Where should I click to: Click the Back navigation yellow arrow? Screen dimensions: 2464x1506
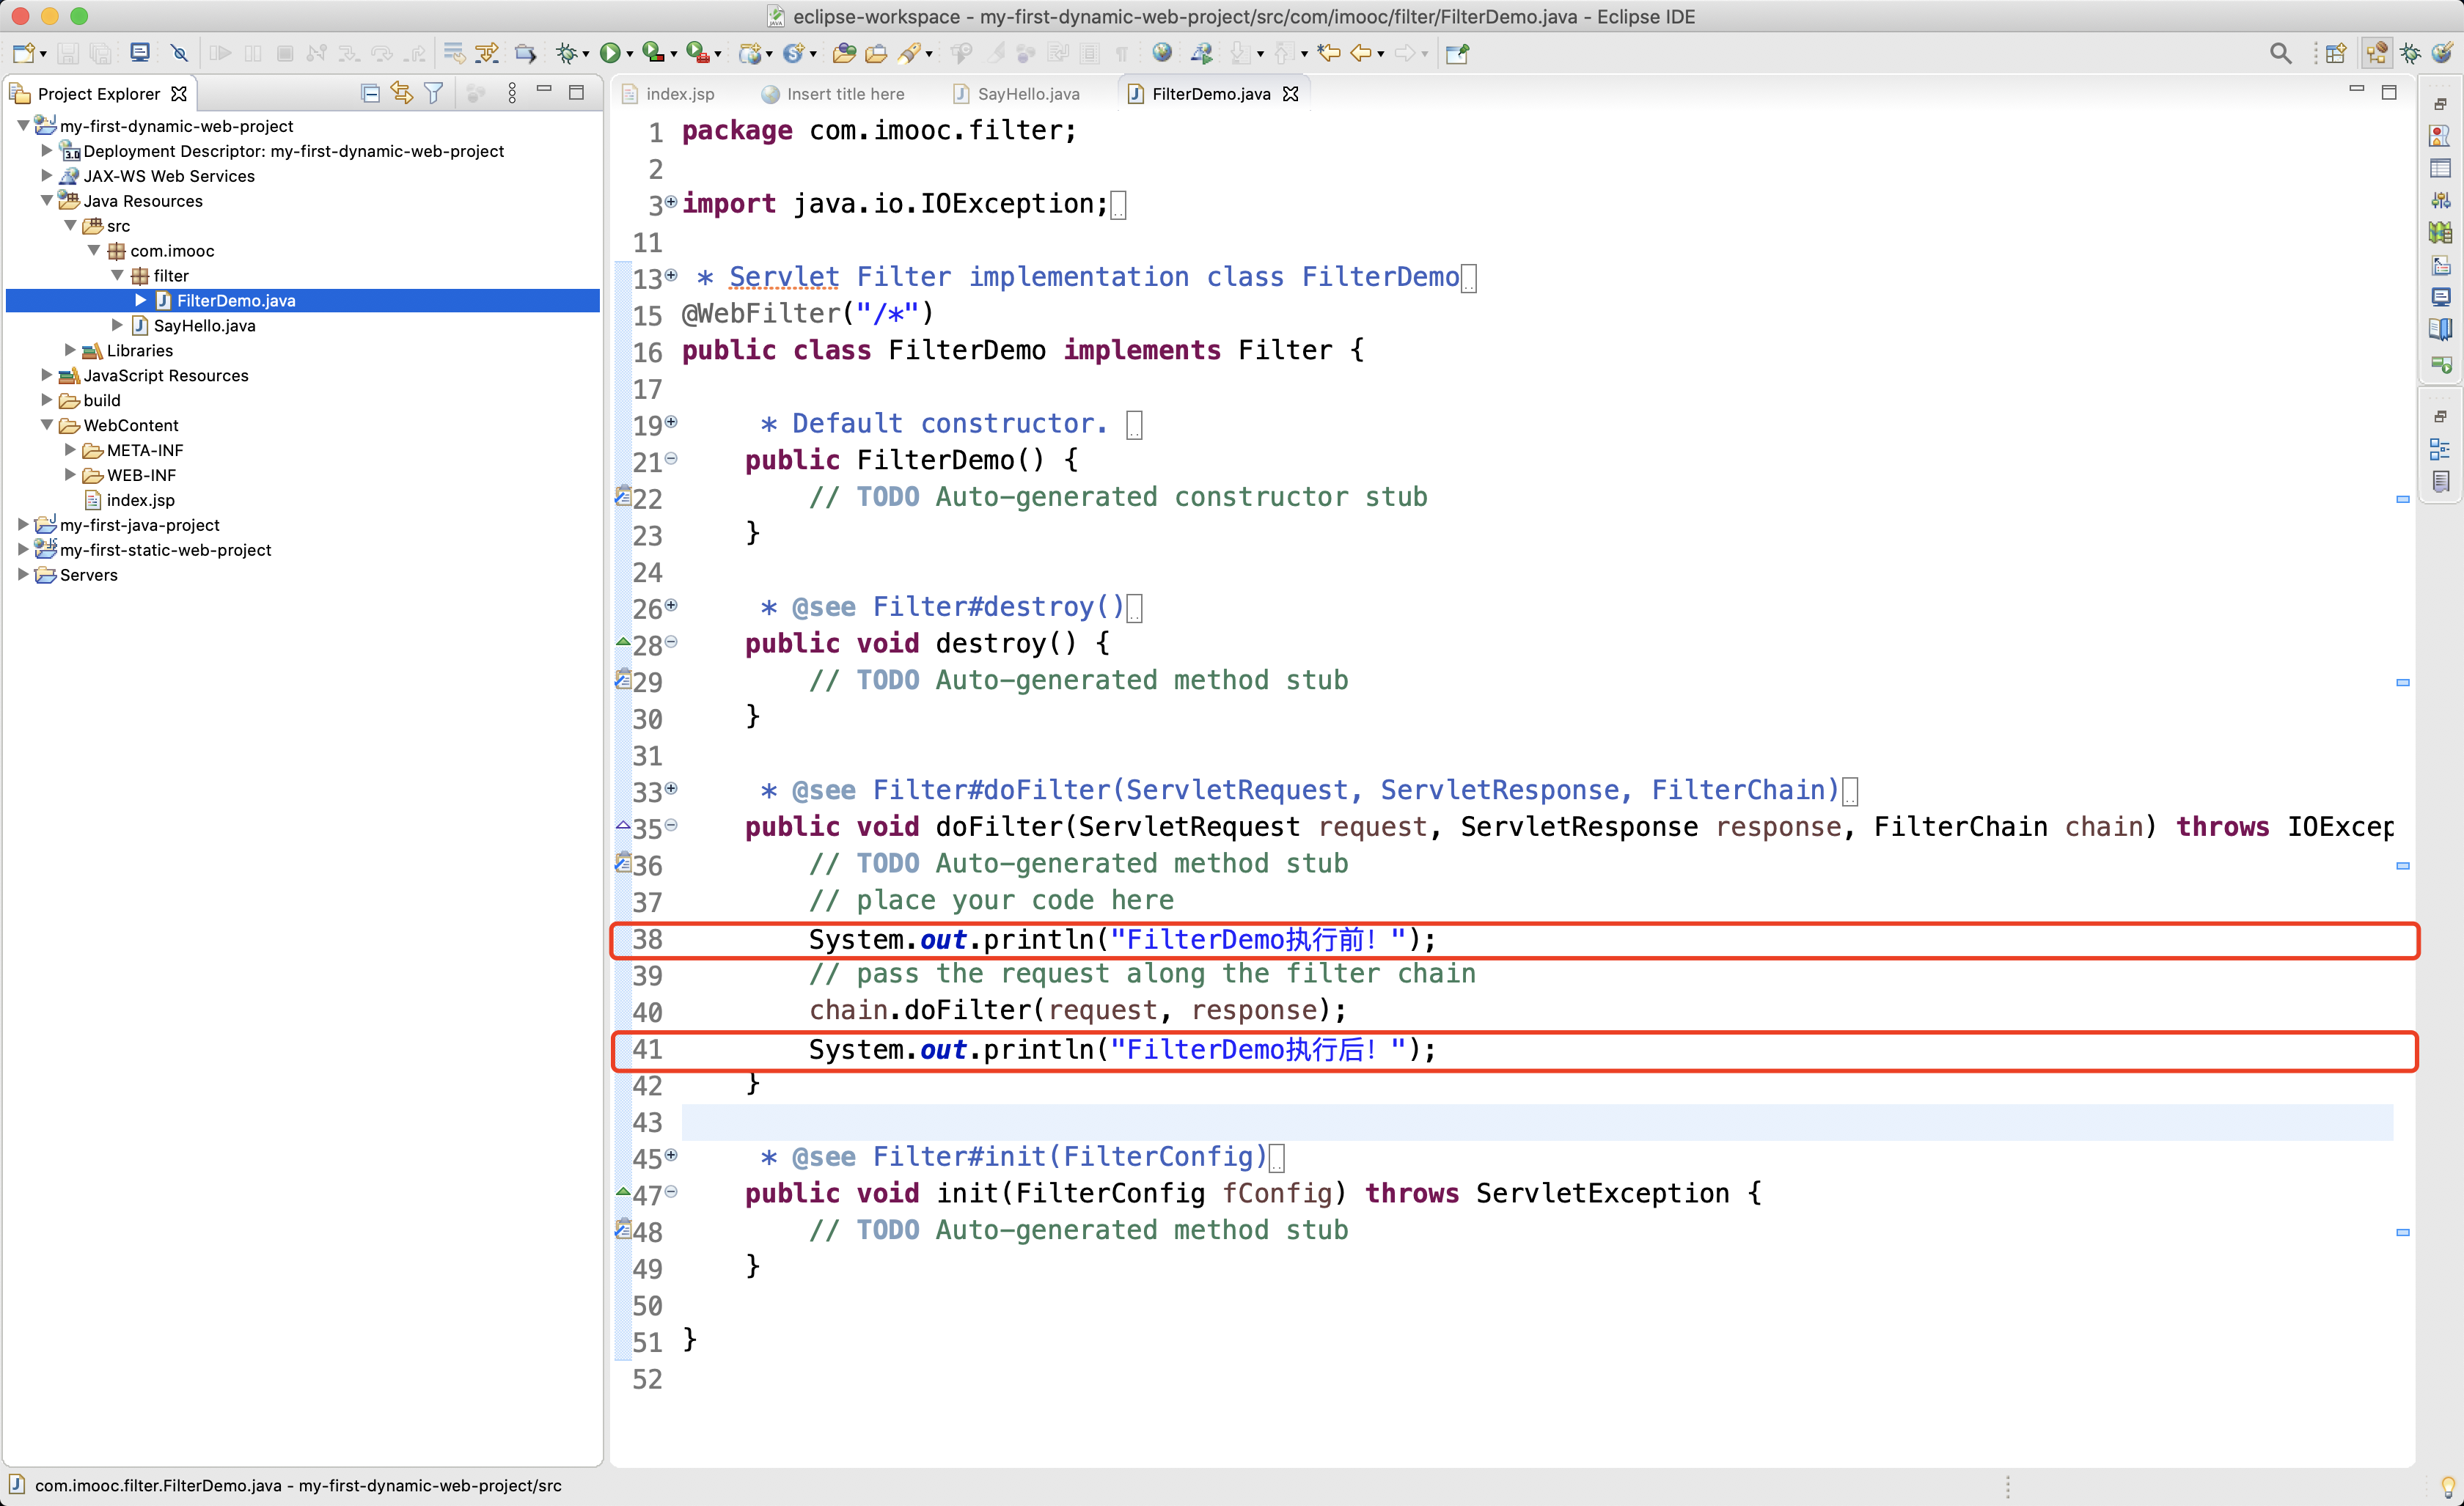pyautogui.click(x=1361, y=53)
